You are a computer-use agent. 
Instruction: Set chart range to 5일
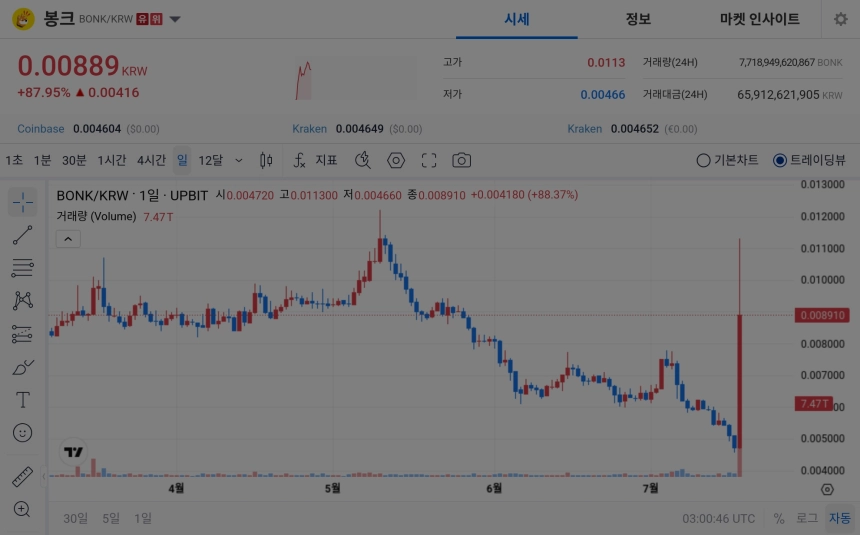[111, 518]
